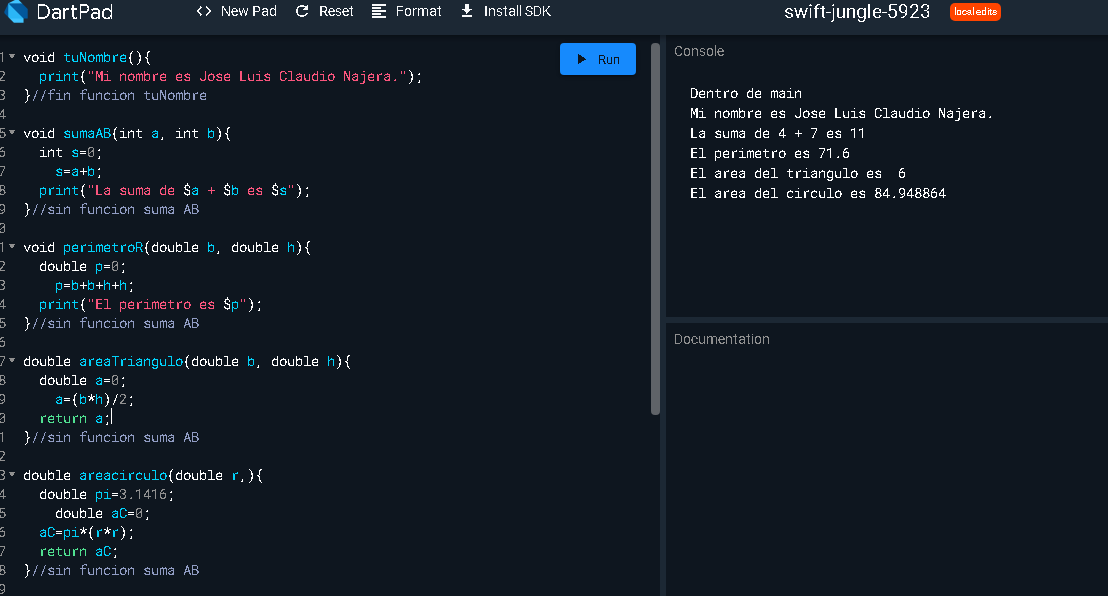Click the 'return a;' code line
Image resolution: width=1108 pixels, height=596 pixels.
point(75,419)
